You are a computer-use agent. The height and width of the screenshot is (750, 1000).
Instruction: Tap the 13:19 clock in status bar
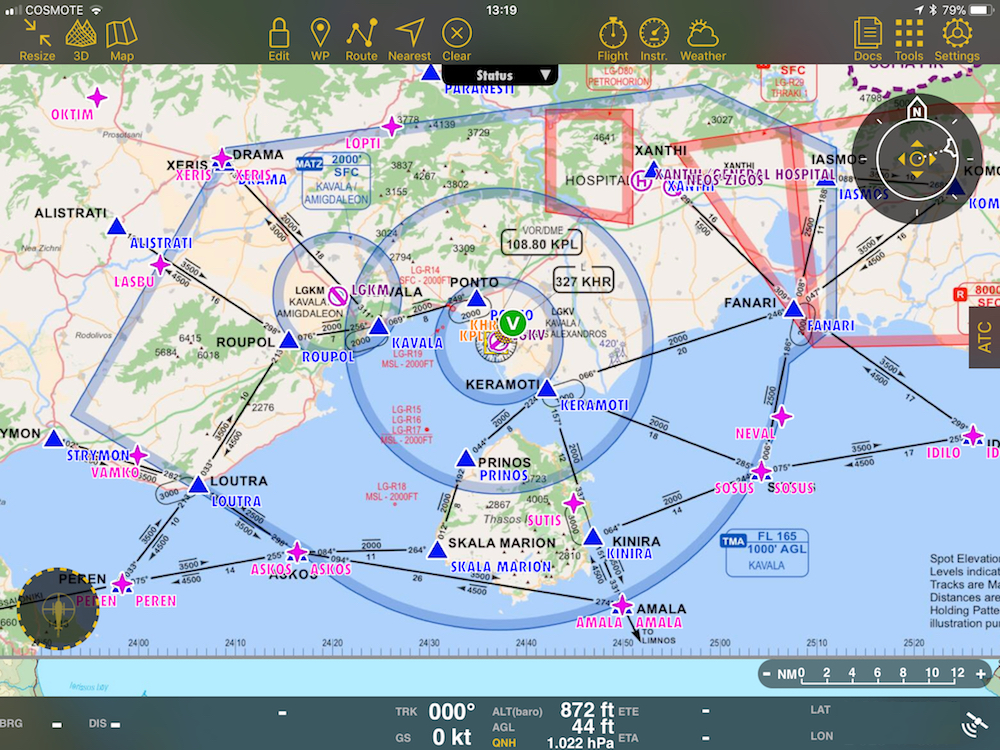(x=501, y=10)
